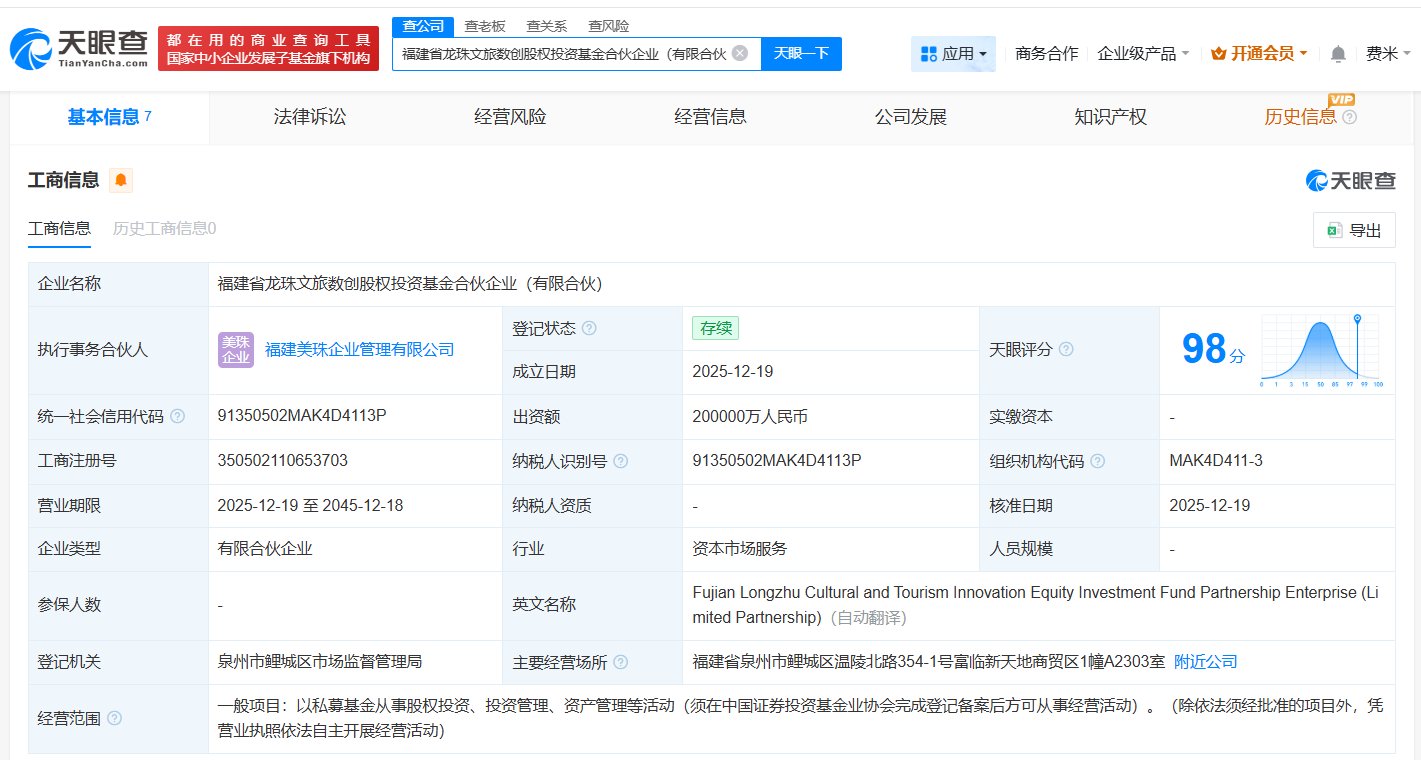Click the 天眼评分 question mark icon
This screenshot has width=1421, height=760.
(1065, 349)
